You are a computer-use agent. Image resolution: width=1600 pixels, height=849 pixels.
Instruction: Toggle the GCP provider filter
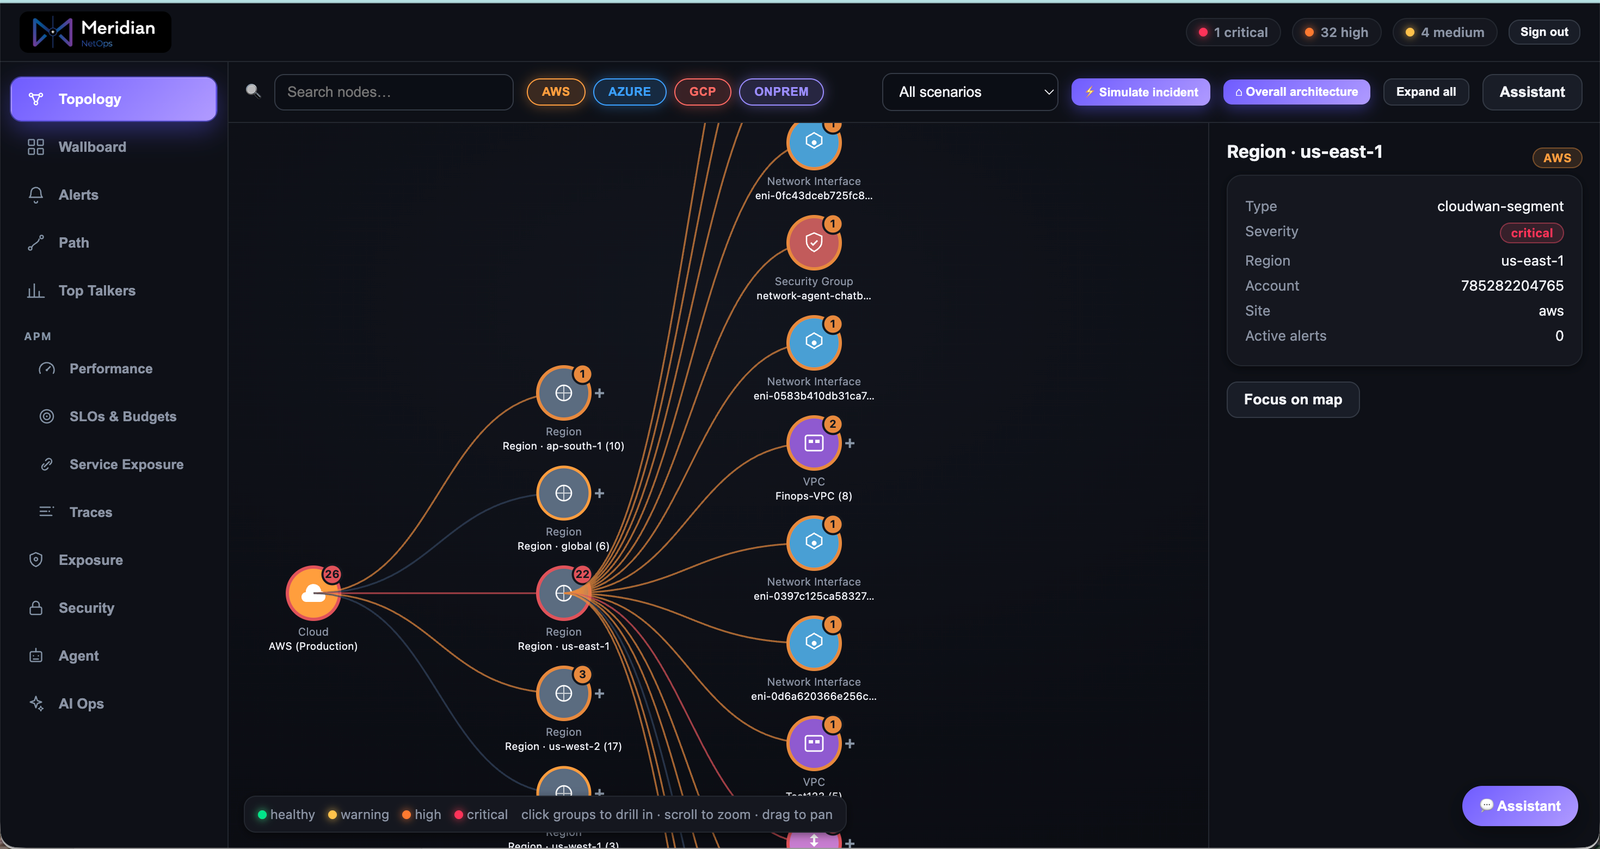703,92
